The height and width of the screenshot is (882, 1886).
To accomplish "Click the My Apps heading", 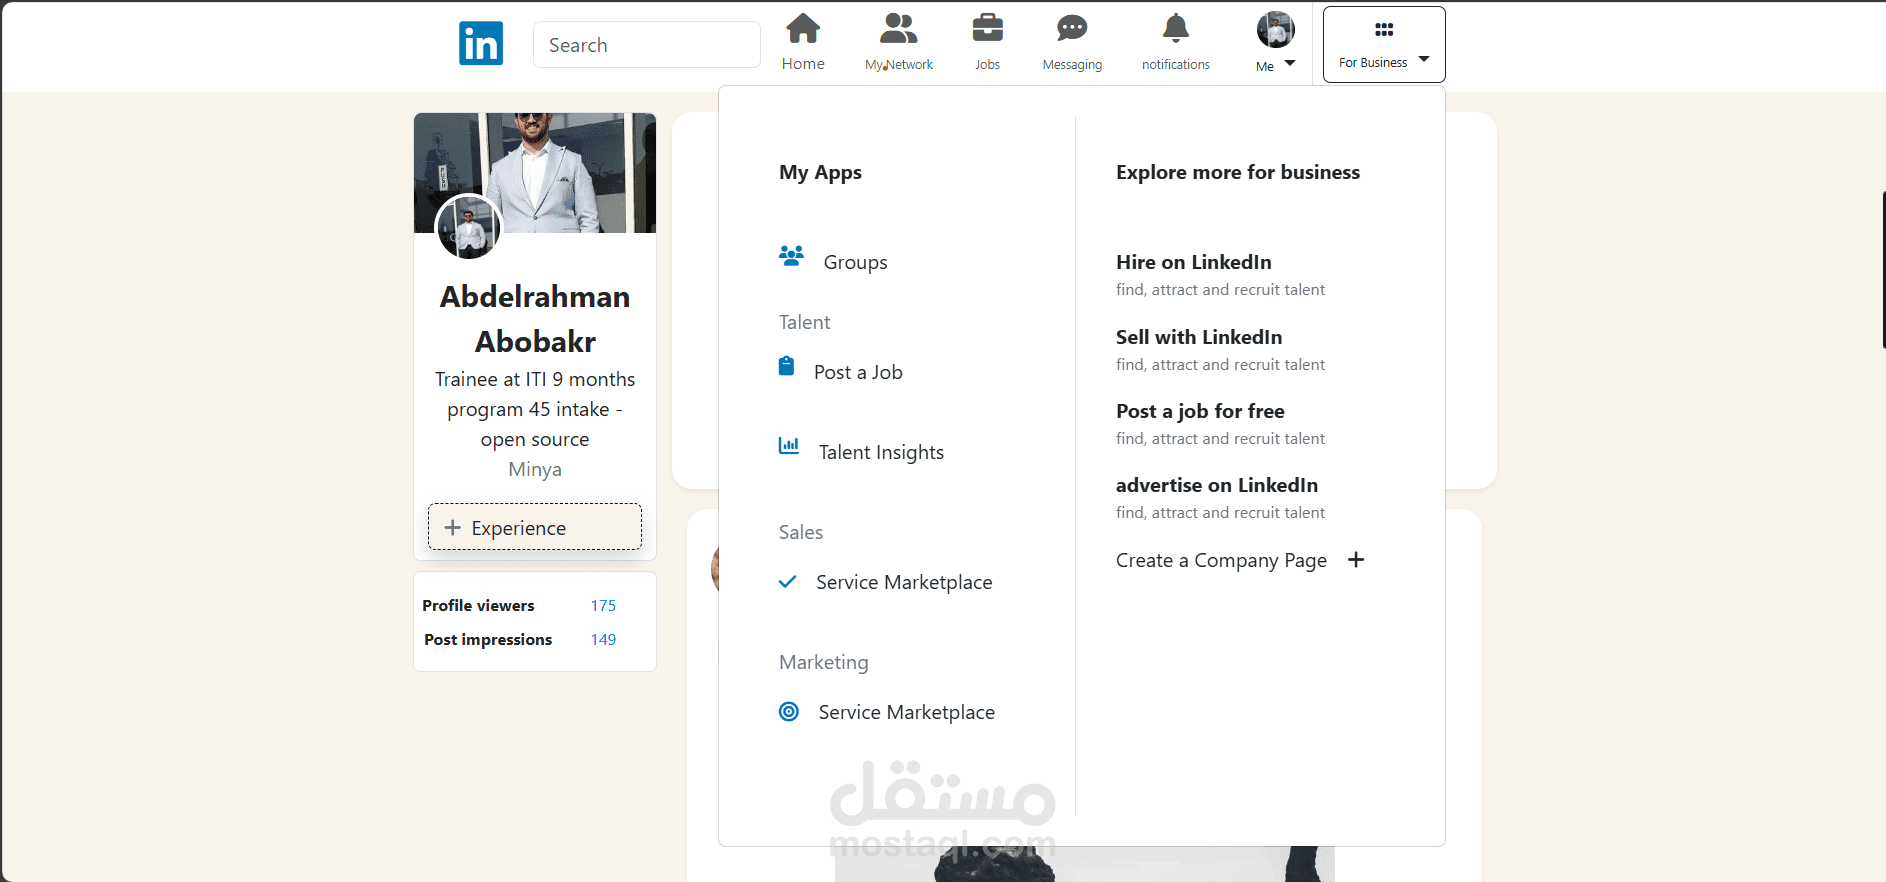I will coord(820,172).
